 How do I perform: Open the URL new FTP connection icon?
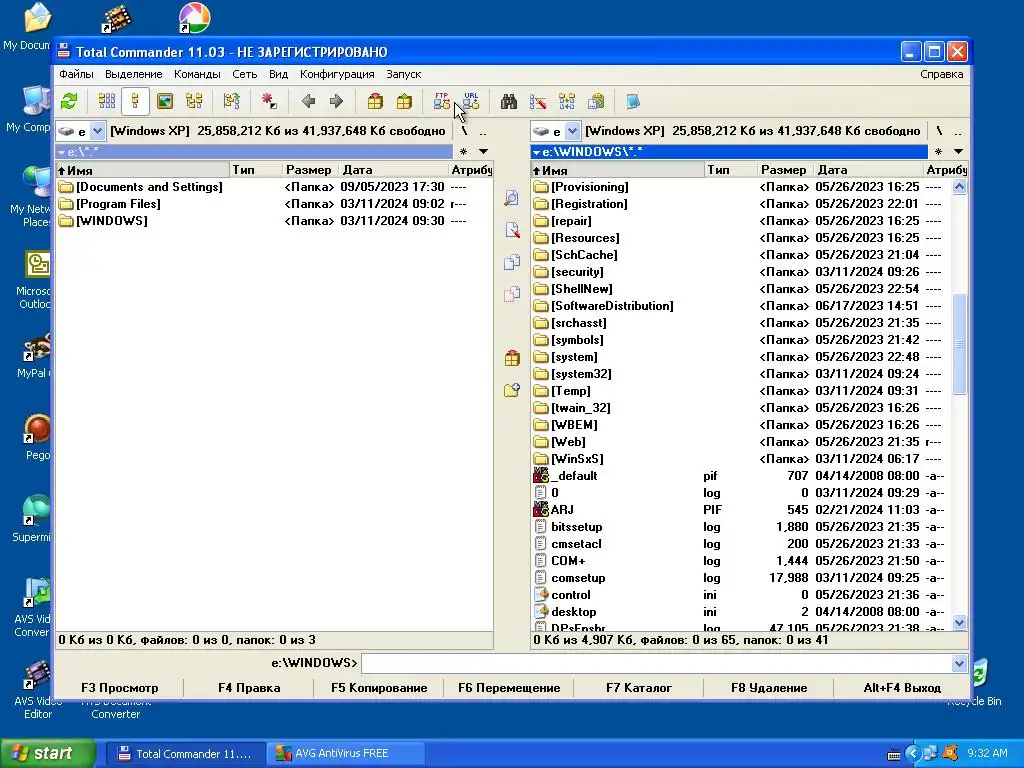coord(471,101)
